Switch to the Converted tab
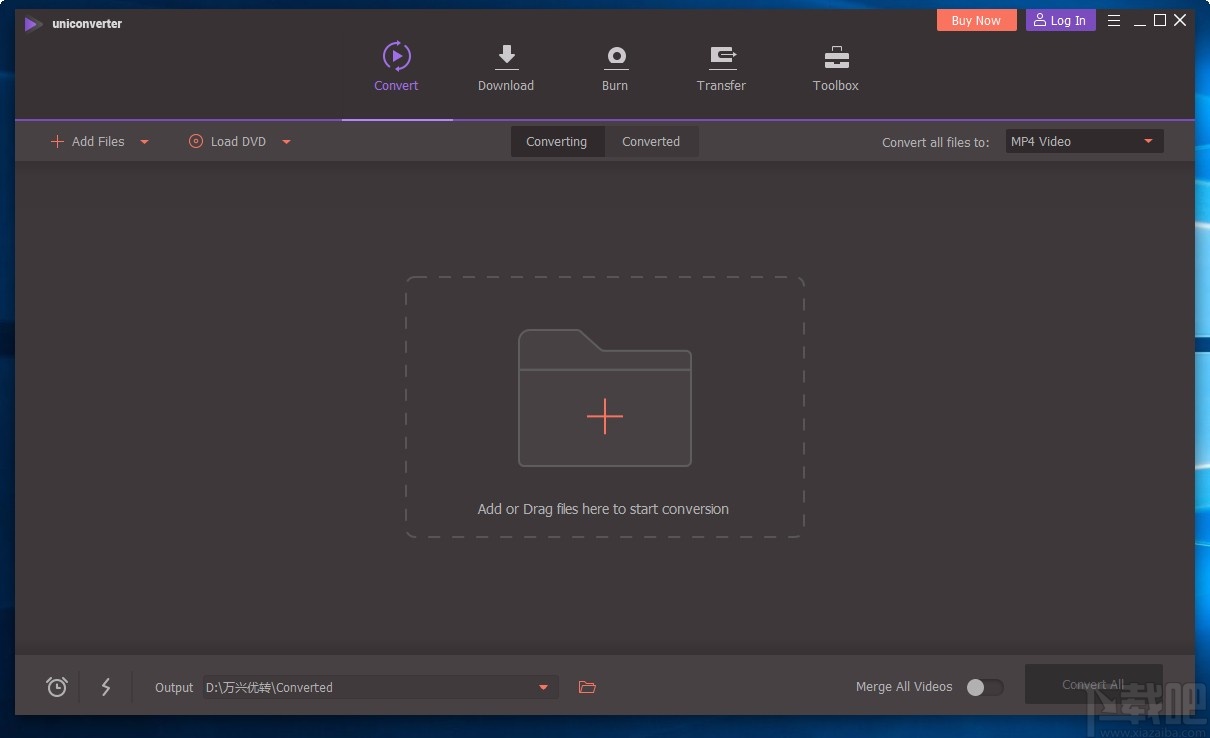 pyautogui.click(x=651, y=141)
